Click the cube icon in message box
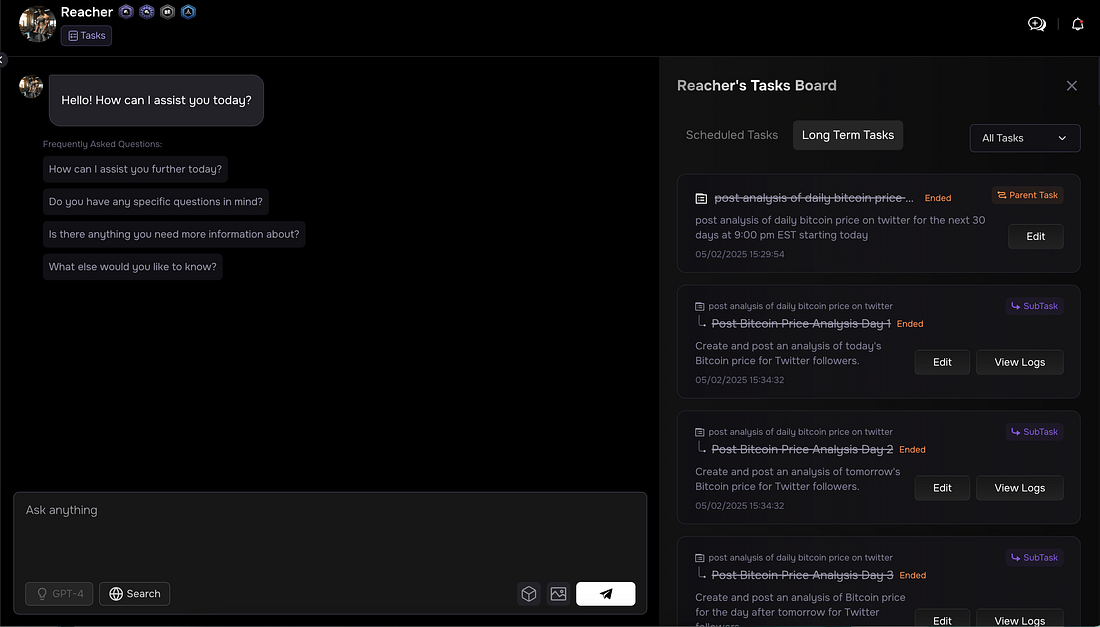Screen dimensions: 1100x627 click(x=529, y=594)
